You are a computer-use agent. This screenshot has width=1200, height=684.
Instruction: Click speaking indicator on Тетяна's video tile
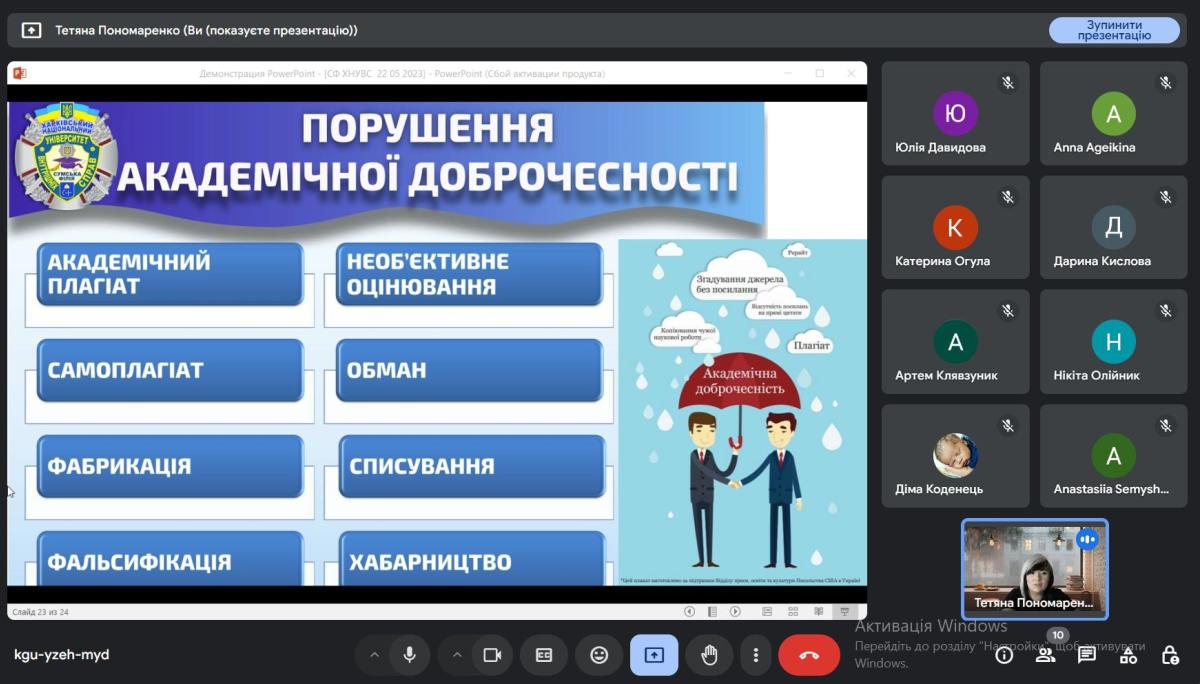1087,539
